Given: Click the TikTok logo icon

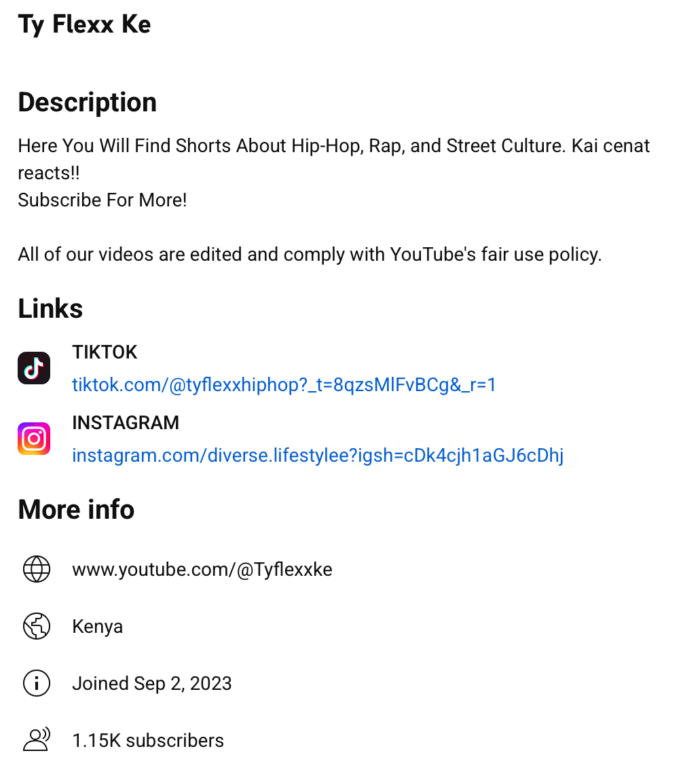Looking at the screenshot, I should click(34, 368).
